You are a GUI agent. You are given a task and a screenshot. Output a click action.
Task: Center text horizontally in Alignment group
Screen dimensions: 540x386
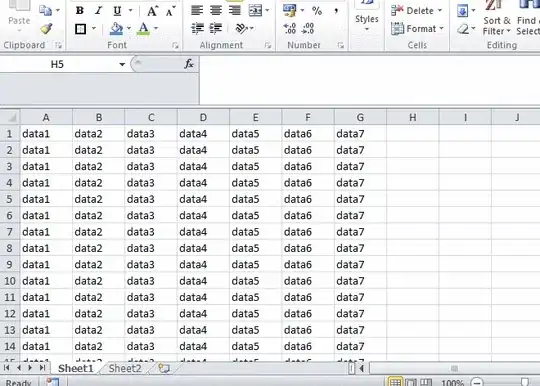point(216,11)
